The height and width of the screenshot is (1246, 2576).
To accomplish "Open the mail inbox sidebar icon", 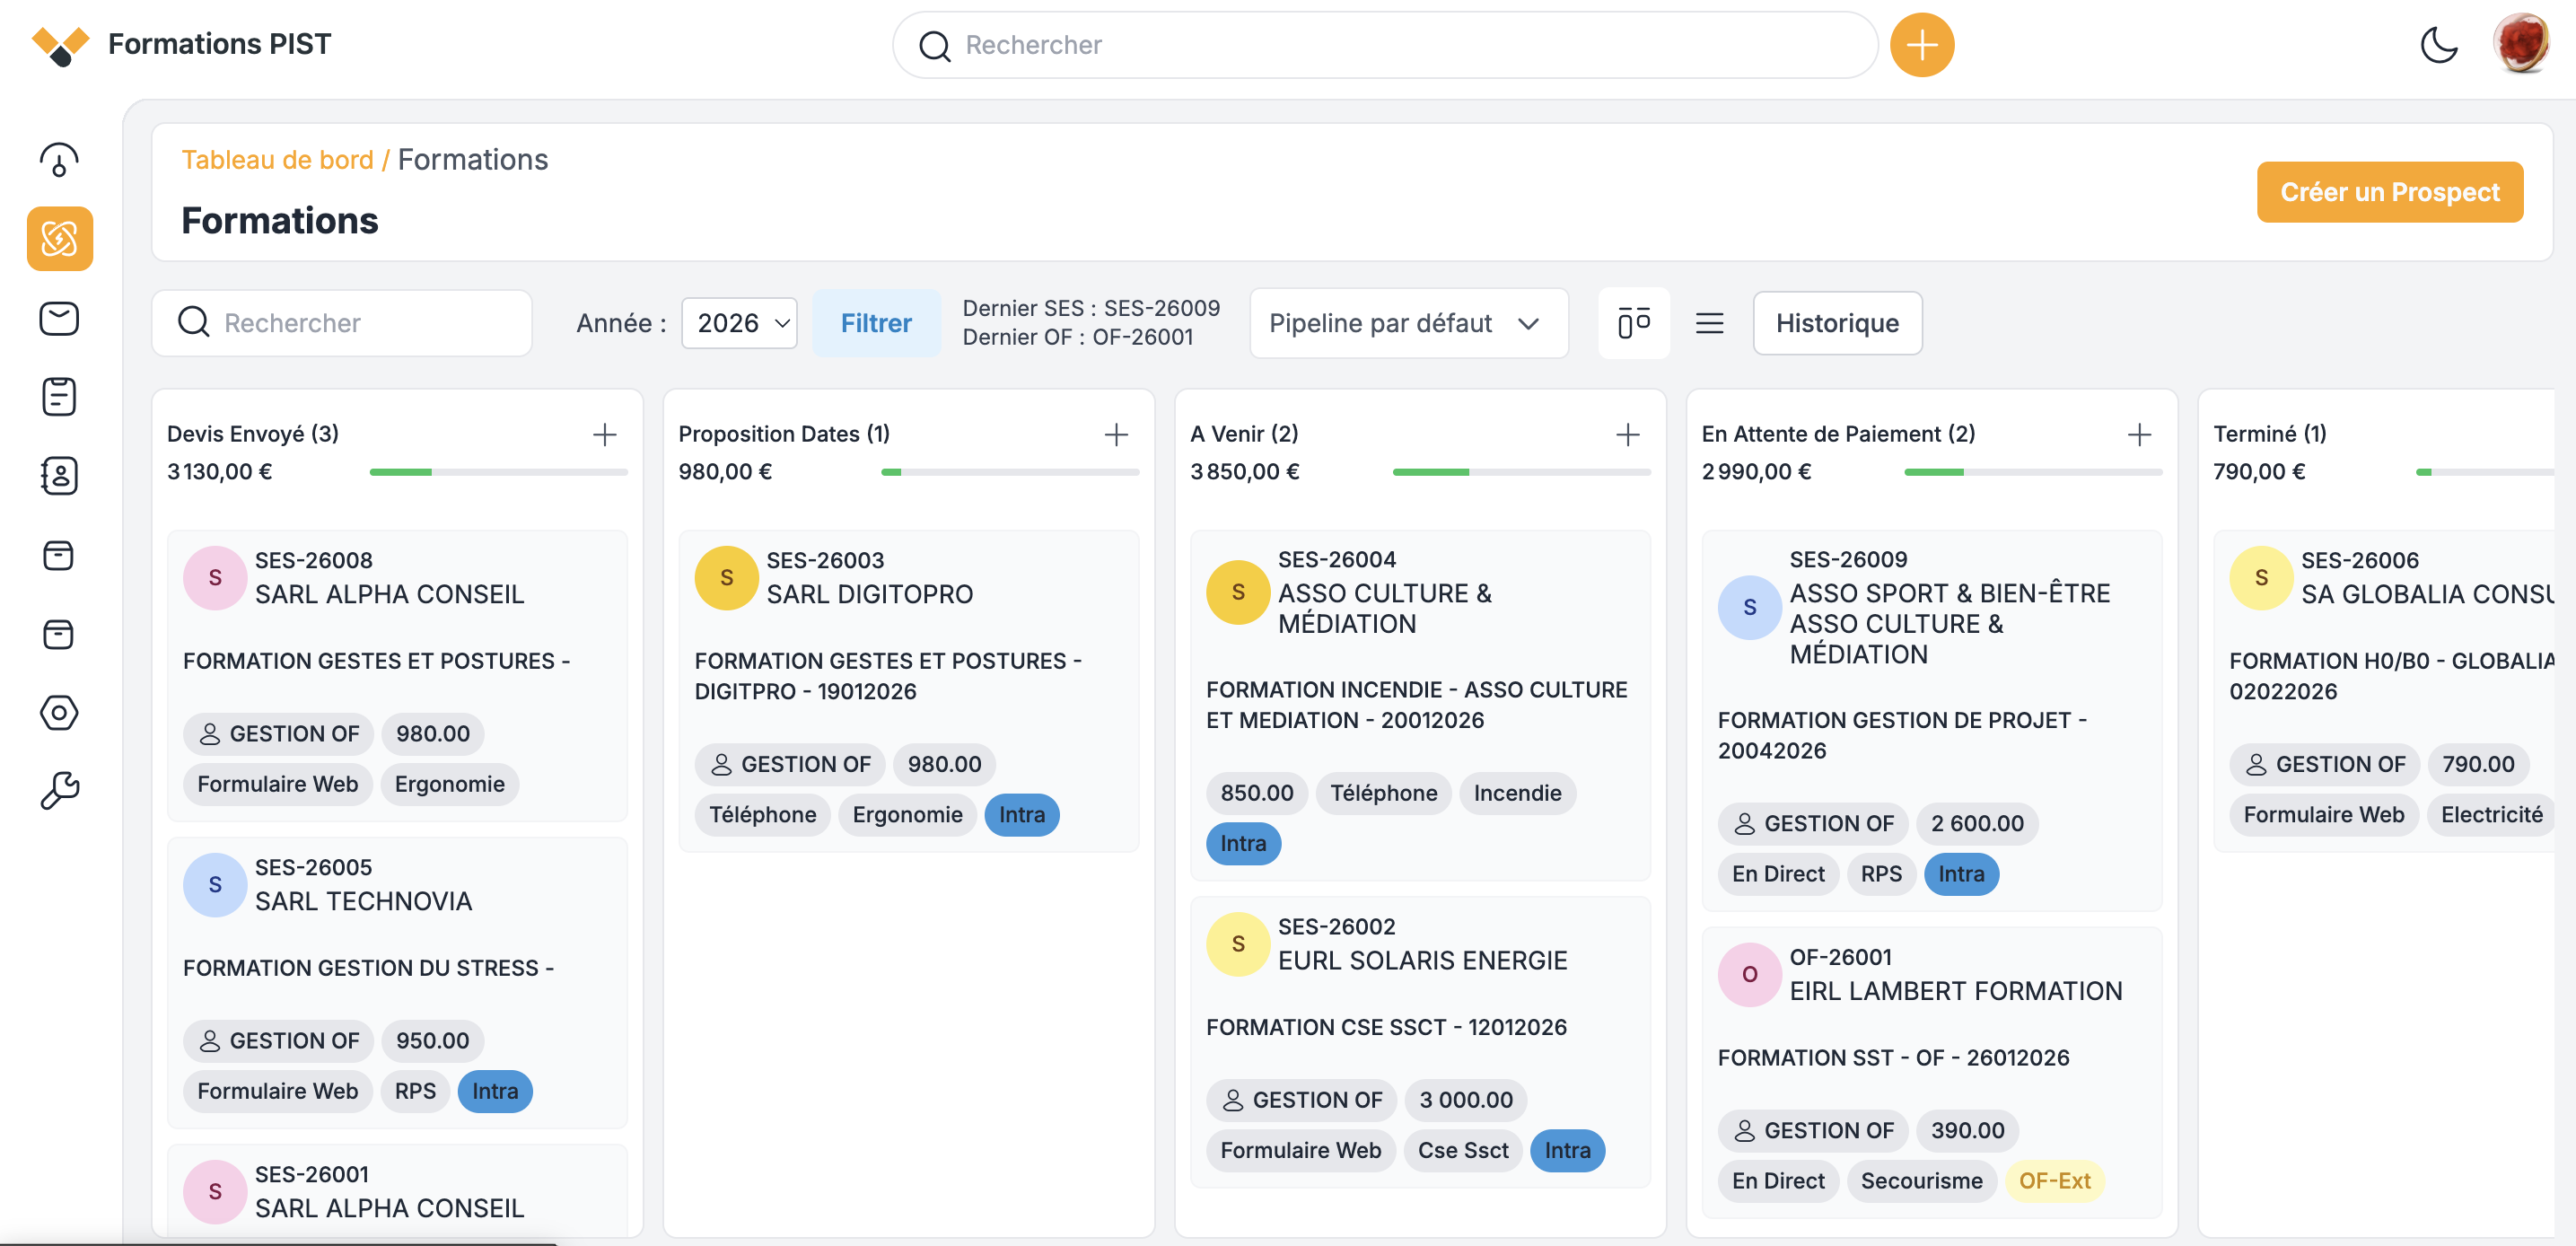I will [59, 318].
